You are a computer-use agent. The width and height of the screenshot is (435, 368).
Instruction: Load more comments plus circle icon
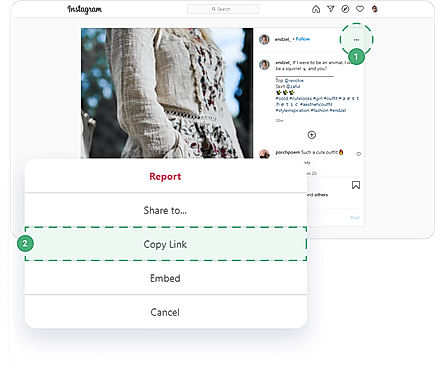pyautogui.click(x=312, y=135)
